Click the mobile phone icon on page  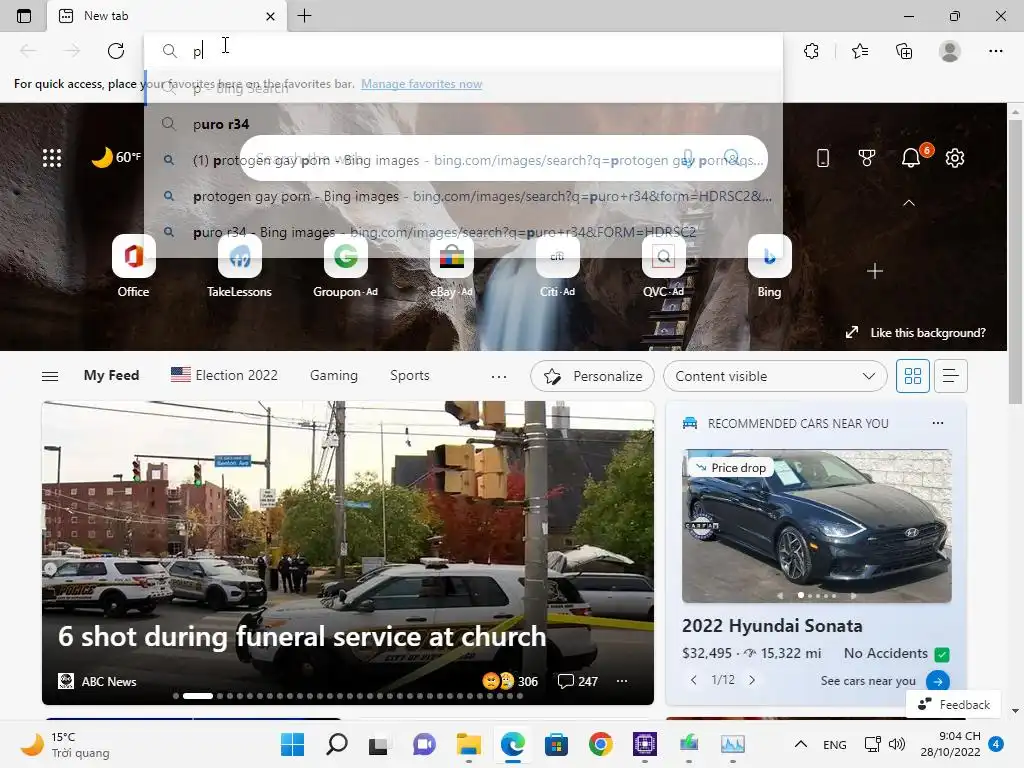[823, 157]
